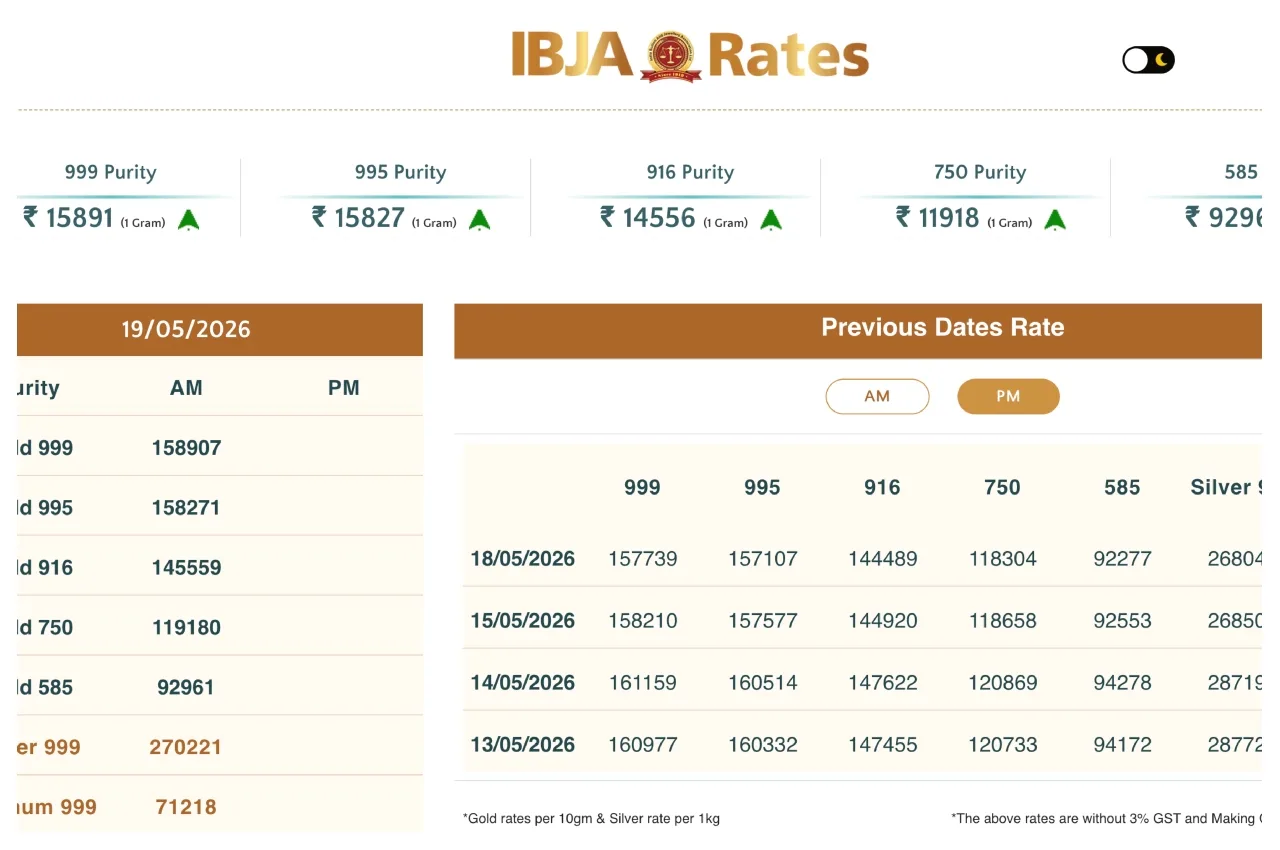
Task: Click the 18/05/2026 row date
Action: tap(523, 559)
